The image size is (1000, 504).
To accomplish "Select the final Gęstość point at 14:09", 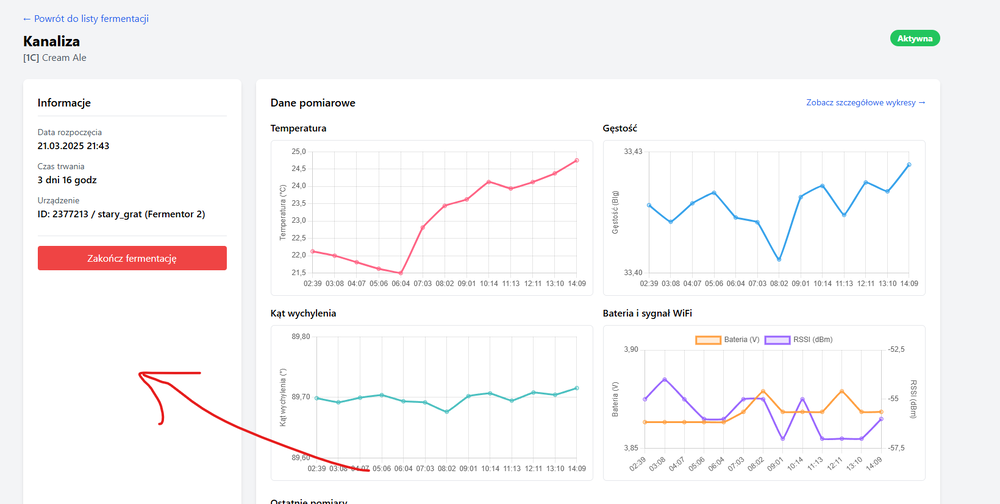I will coord(909,164).
